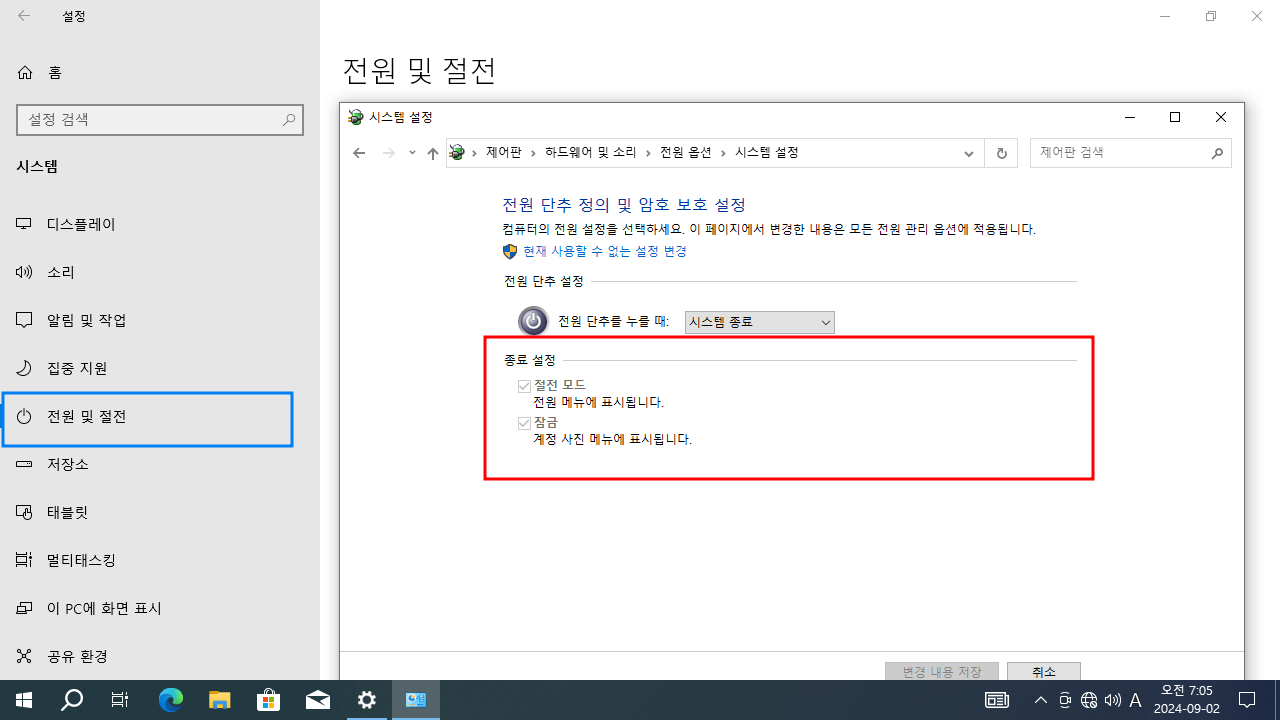Image resolution: width=1280 pixels, height=720 pixels.
Task: Open 디스플레이 settings
Action: [x=160, y=224]
